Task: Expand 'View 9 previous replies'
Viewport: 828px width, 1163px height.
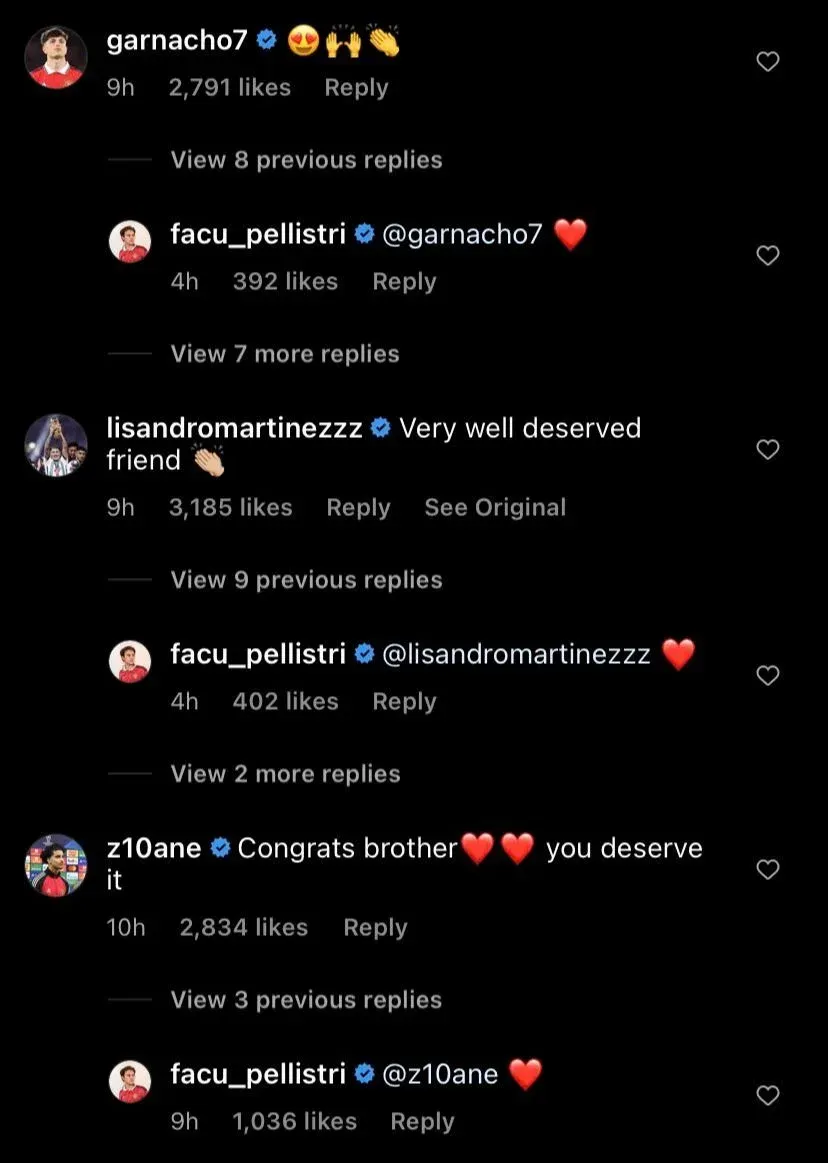Action: (x=306, y=580)
